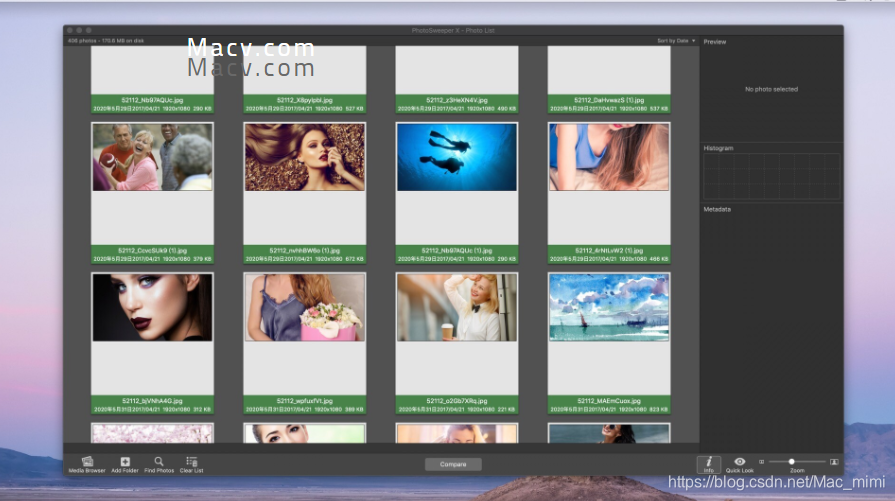Select the woman holding coffee thumbnail

tap(457, 308)
